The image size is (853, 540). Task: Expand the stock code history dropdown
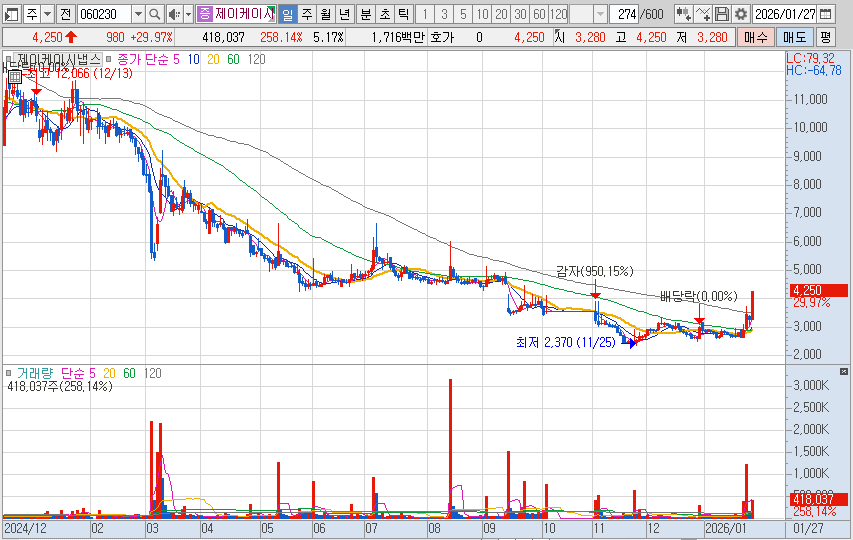click(x=138, y=14)
